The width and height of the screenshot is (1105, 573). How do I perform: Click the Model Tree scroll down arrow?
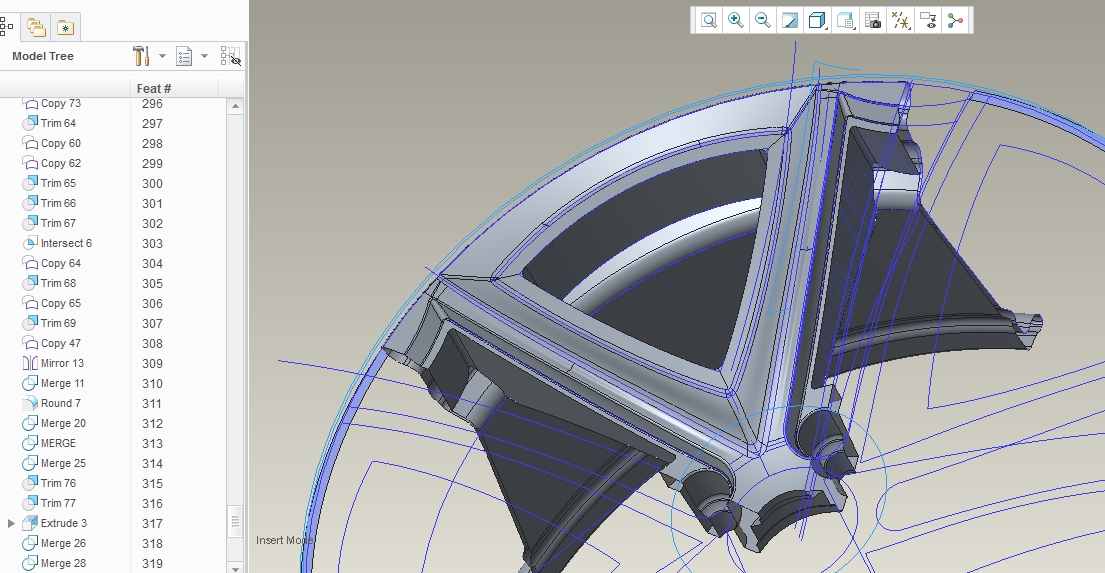click(235, 567)
